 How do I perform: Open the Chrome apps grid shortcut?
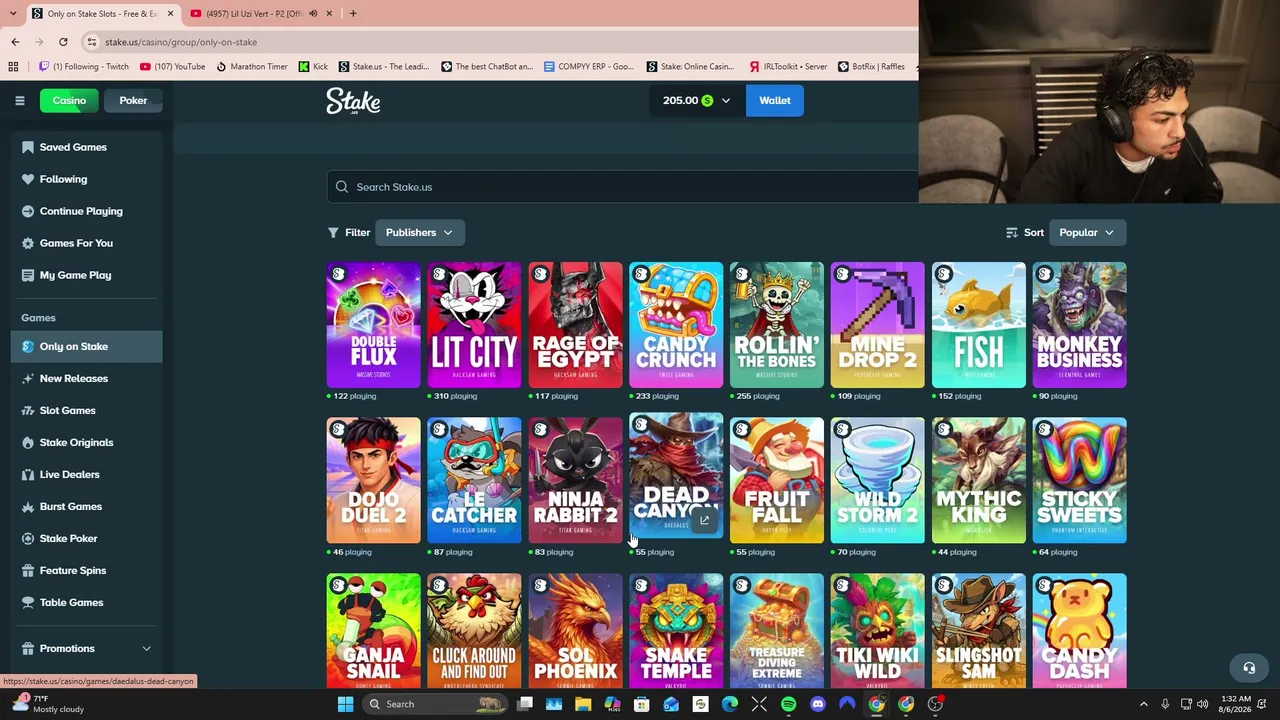tap(13, 67)
